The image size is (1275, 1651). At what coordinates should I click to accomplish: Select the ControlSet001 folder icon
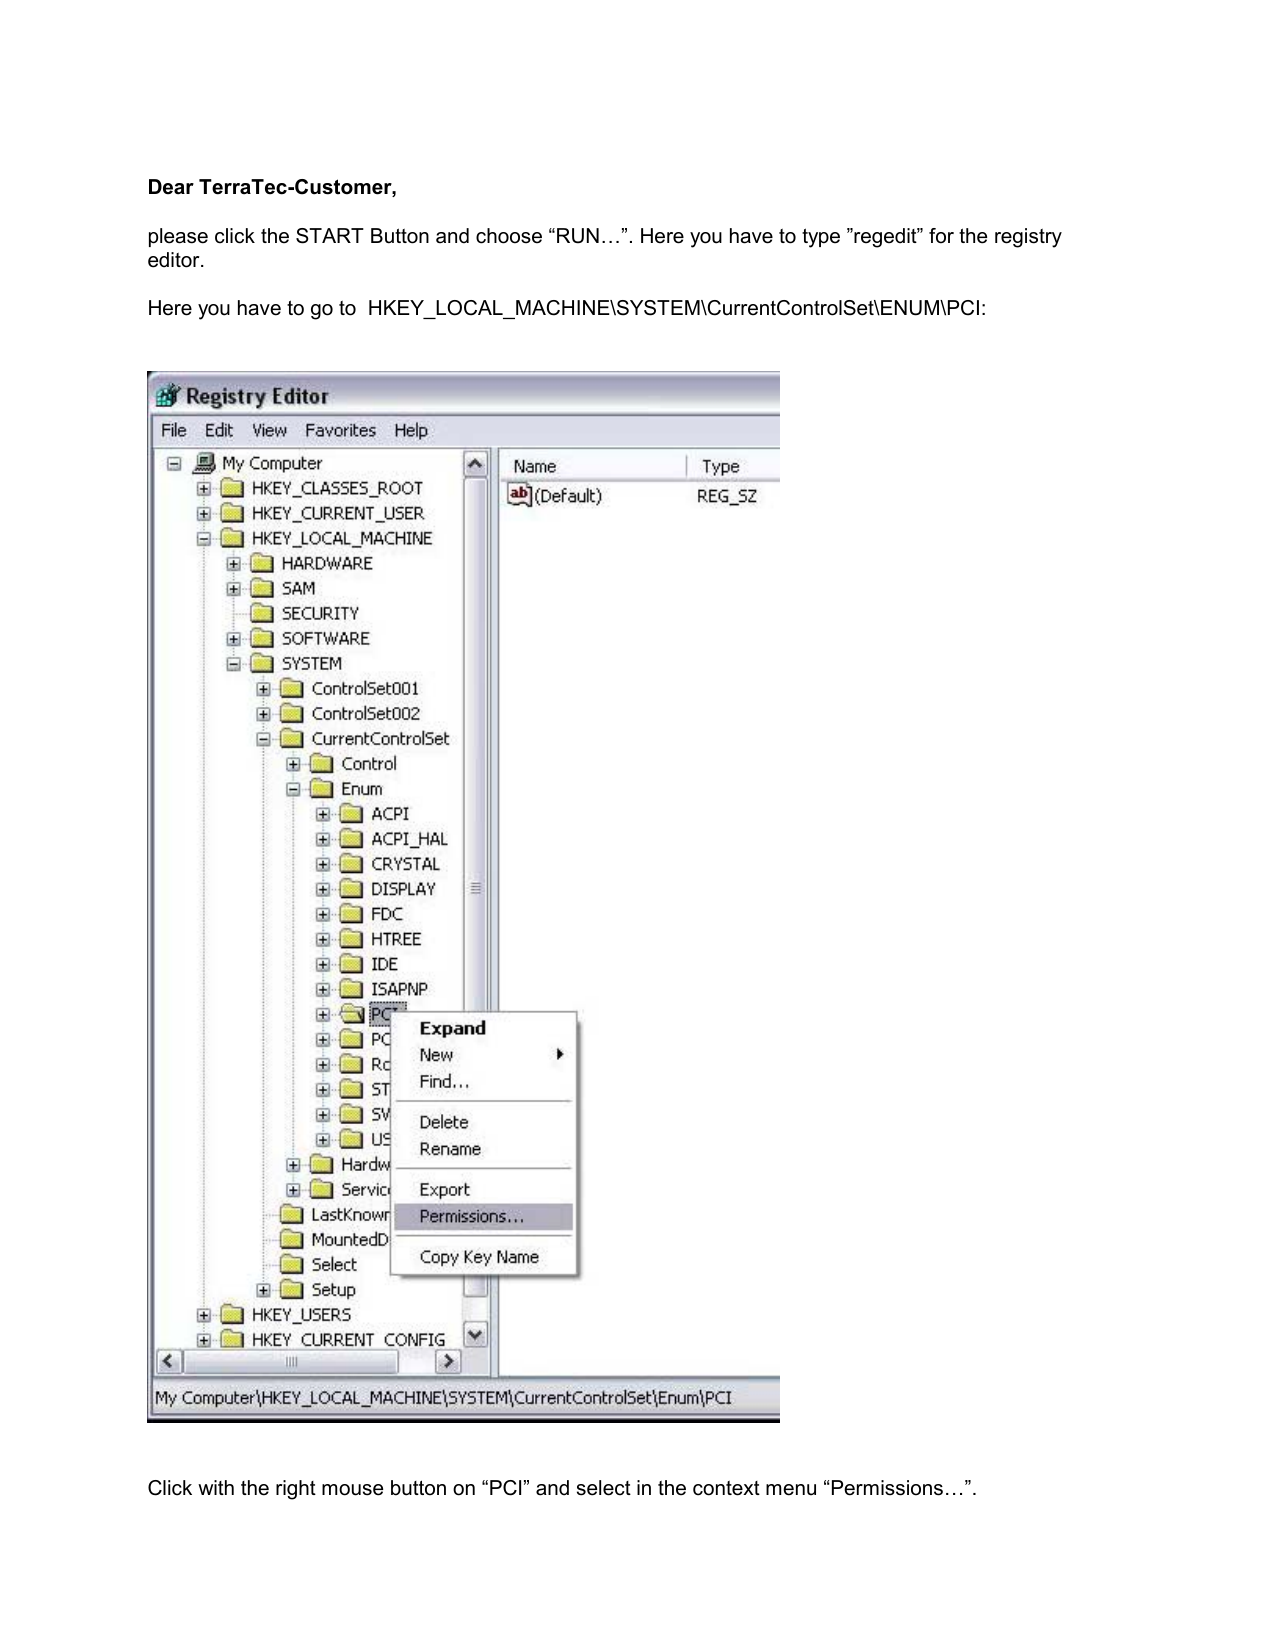292,688
